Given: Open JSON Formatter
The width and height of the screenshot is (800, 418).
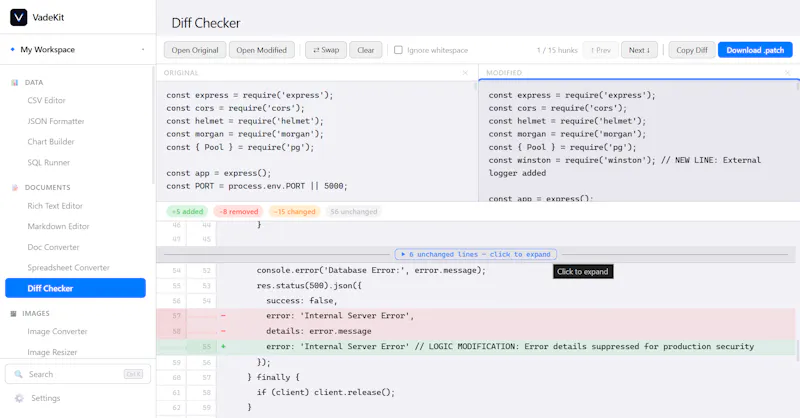Looking at the screenshot, I should click(x=56, y=121).
